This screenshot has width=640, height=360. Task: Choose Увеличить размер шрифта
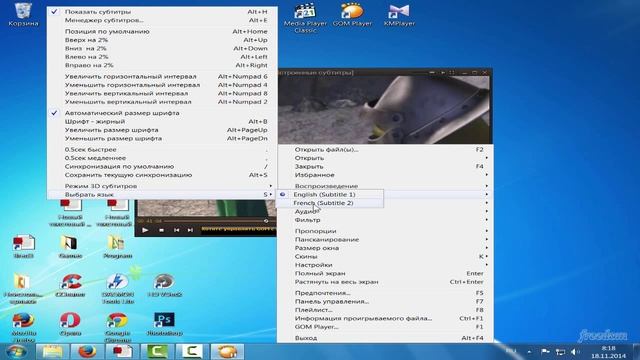click(162, 130)
